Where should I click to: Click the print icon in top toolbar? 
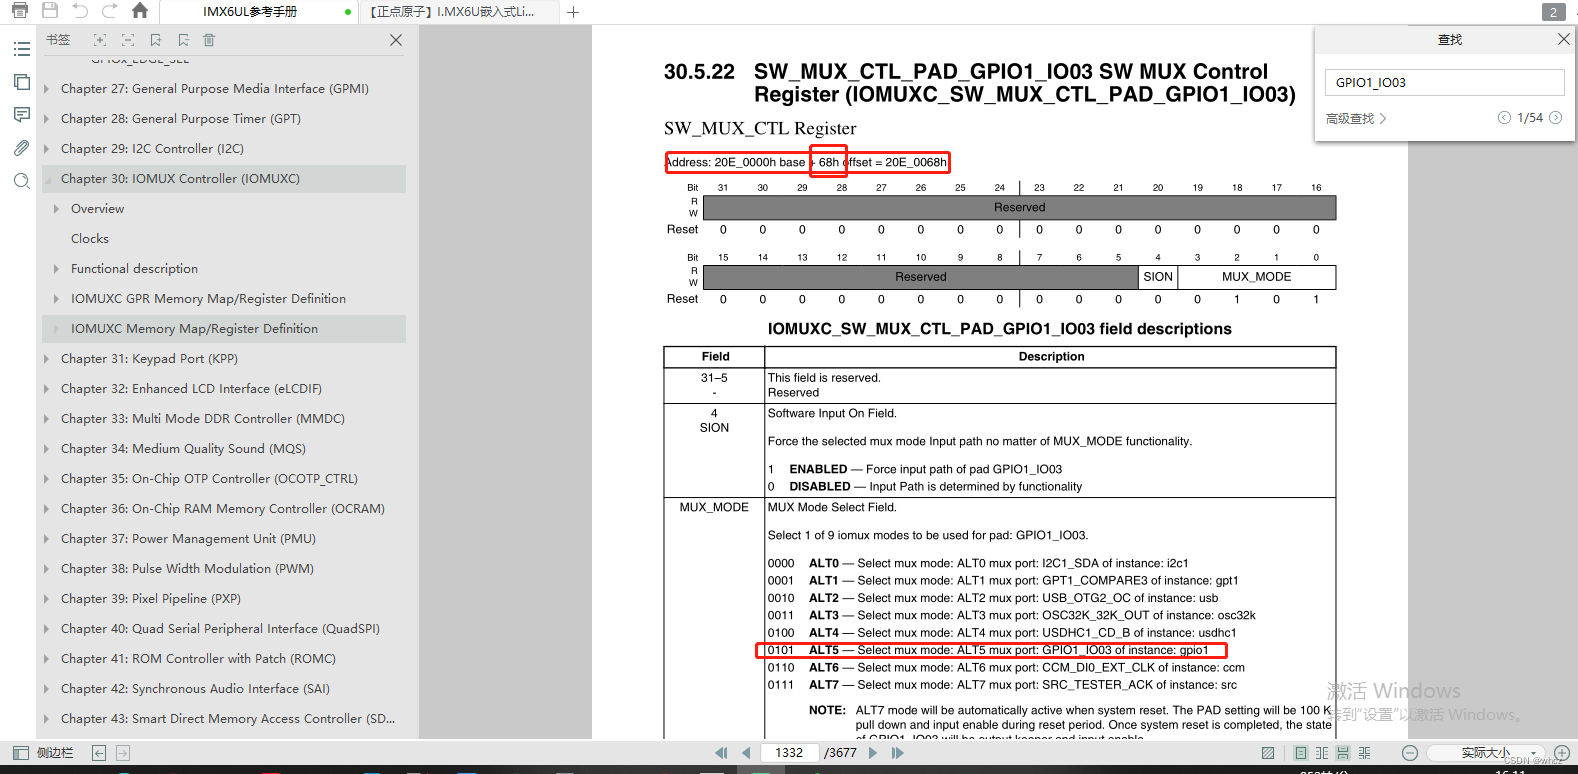point(20,11)
